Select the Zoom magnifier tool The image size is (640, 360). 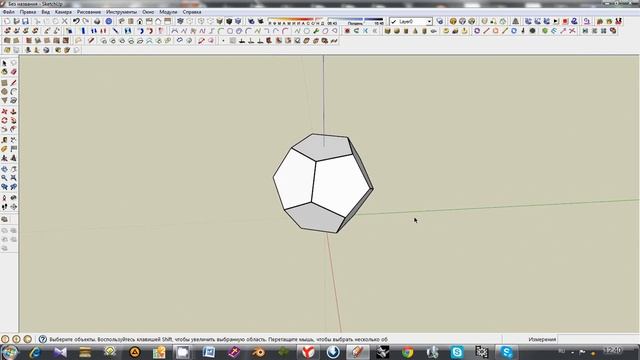(x=4, y=178)
